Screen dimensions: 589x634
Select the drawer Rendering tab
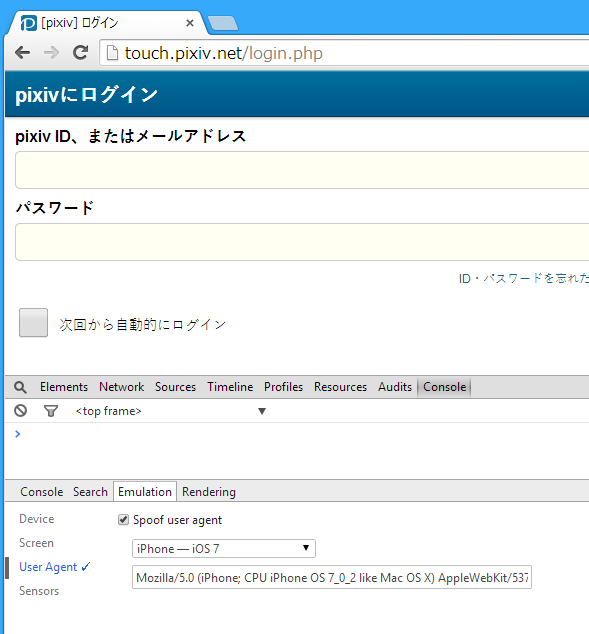coord(209,492)
